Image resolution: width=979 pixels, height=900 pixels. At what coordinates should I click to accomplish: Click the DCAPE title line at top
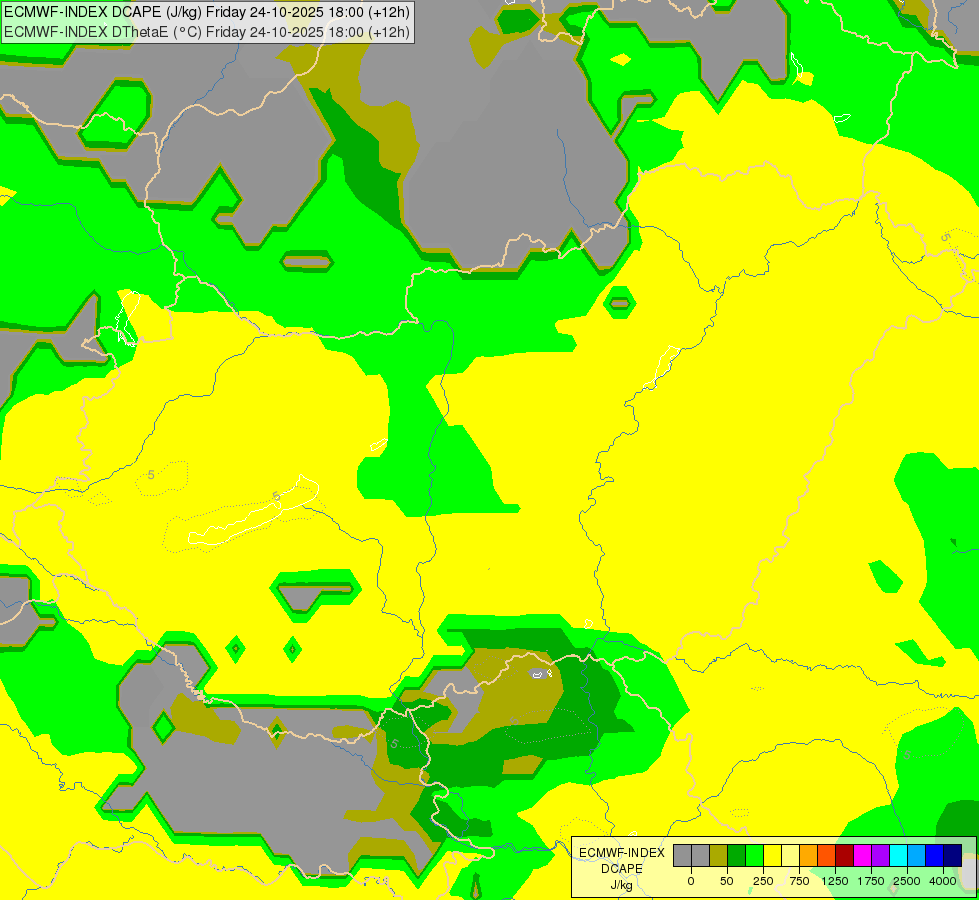[207, 12]
